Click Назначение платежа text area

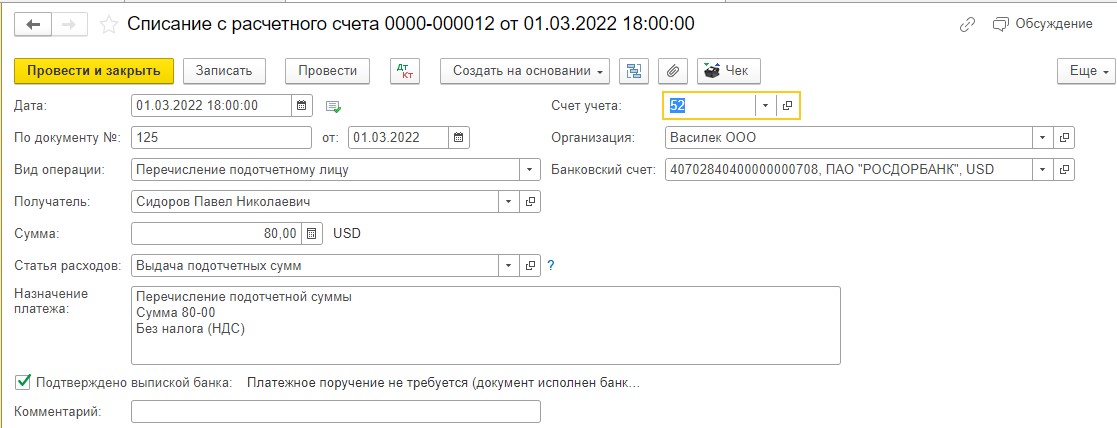click(x=486, y=325)
